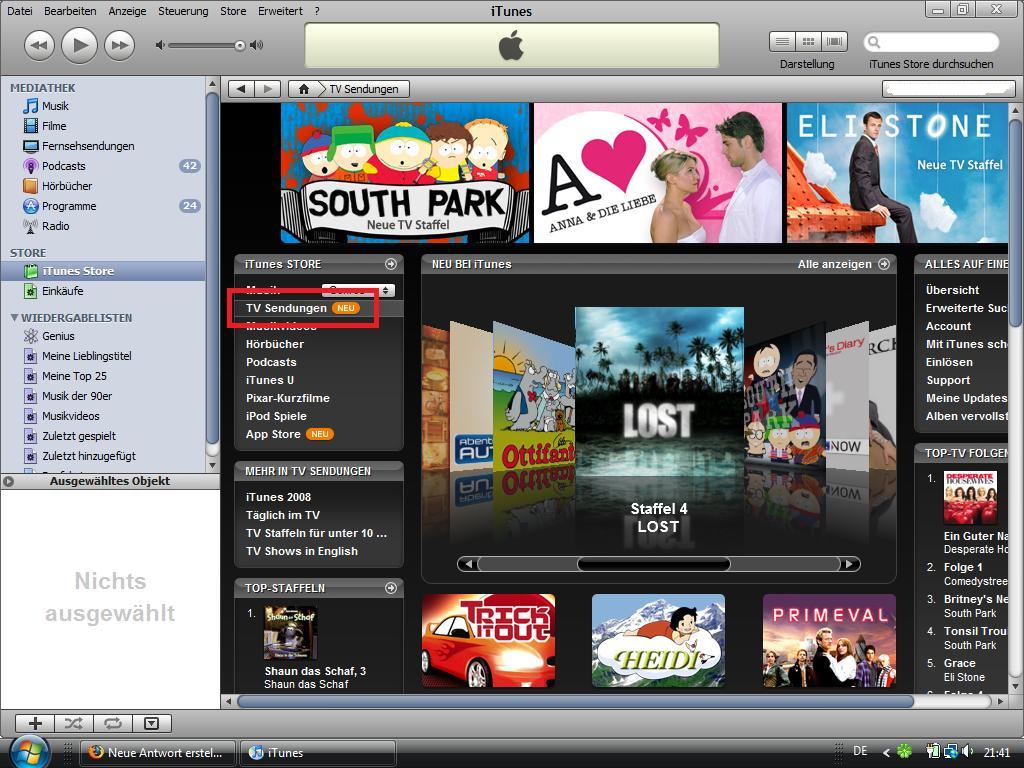Open the Store menu

(x=233, y=11)
